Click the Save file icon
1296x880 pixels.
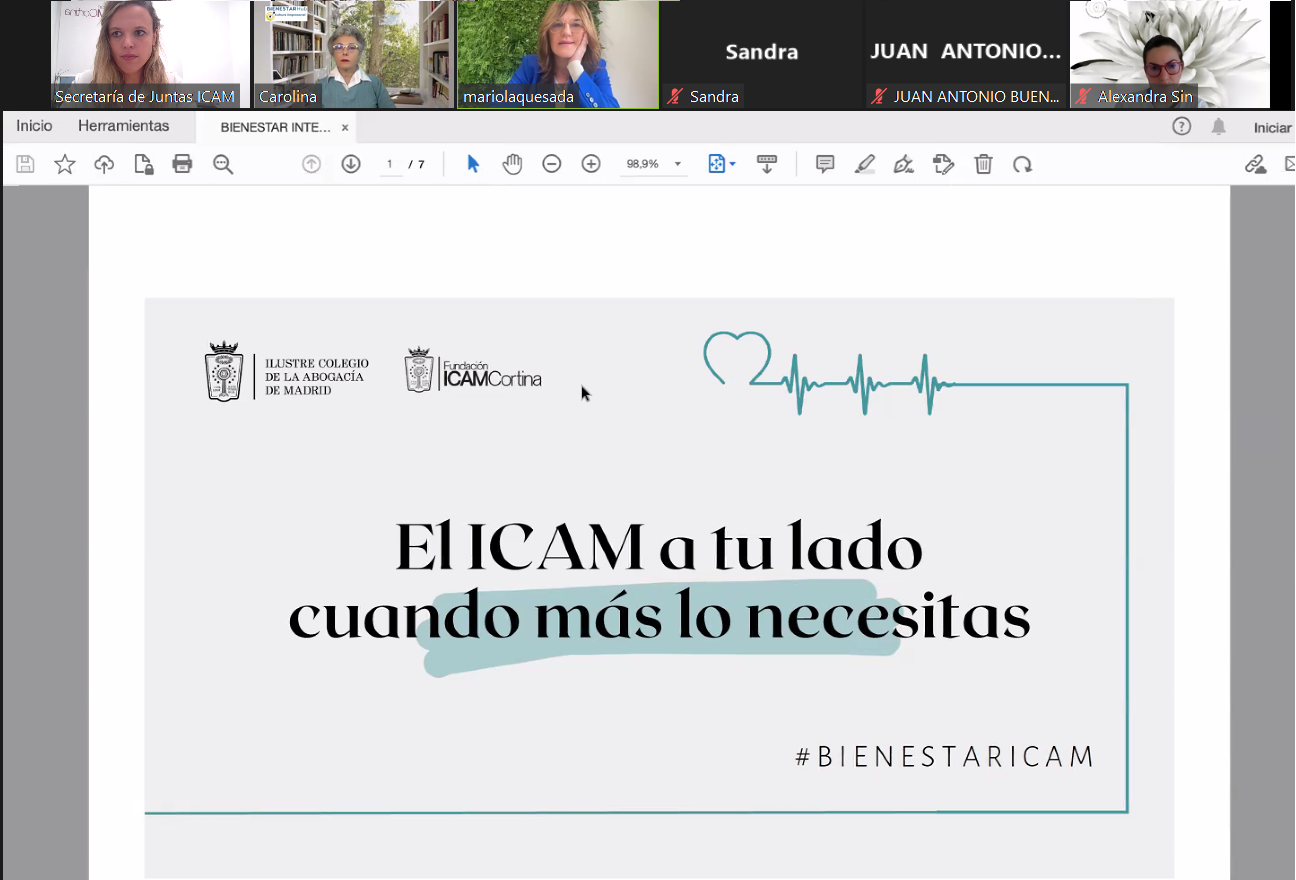tap(25, 164)
